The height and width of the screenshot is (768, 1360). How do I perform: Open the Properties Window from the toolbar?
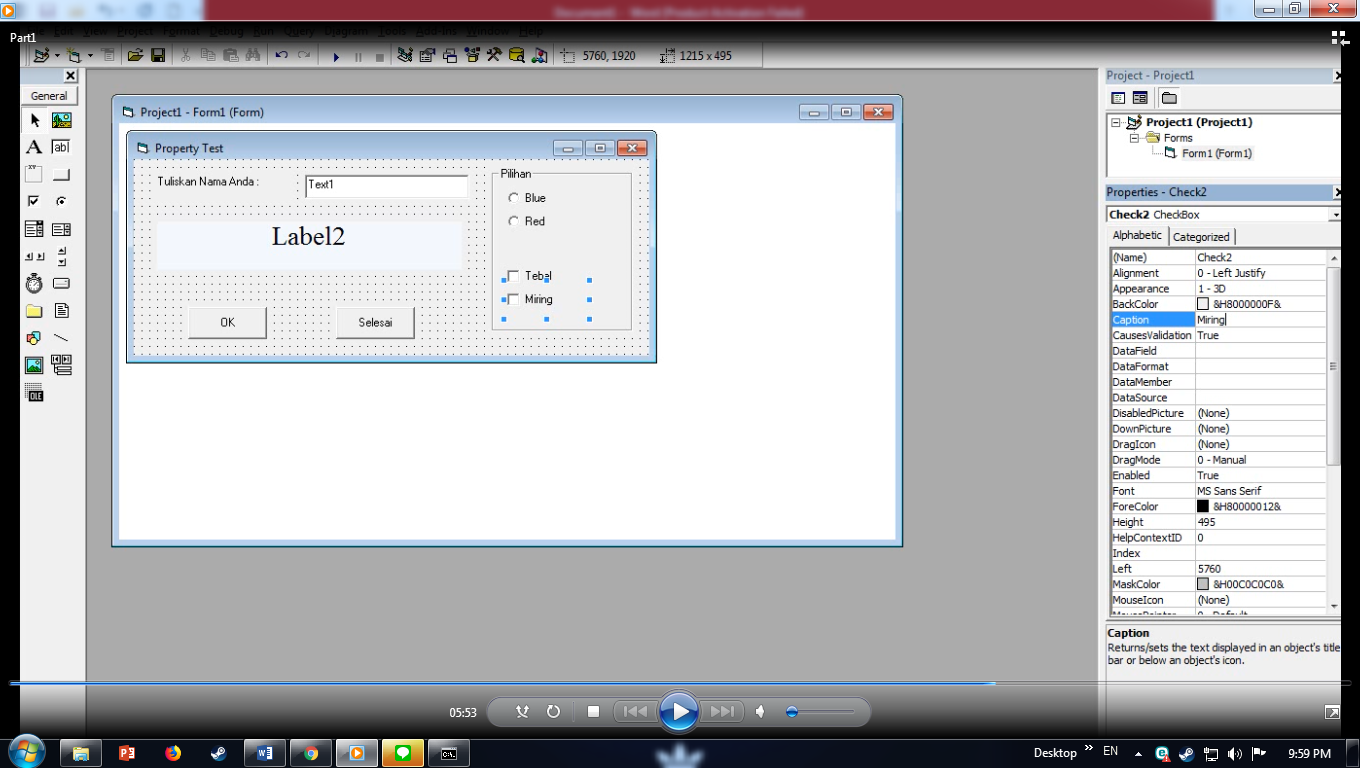427,56
